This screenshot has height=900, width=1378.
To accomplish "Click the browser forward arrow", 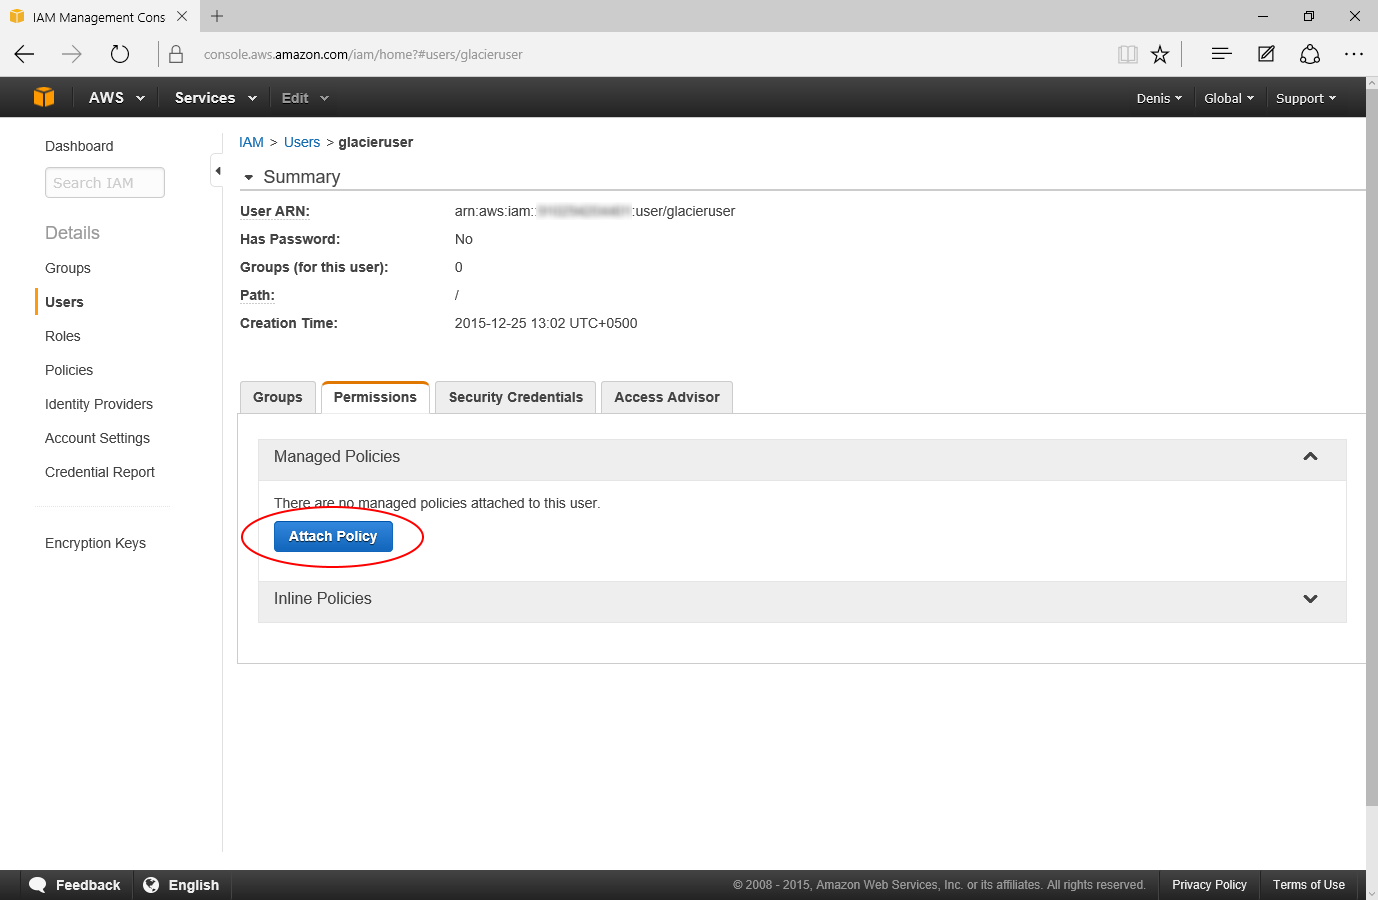I will click(x=72, y=54).
